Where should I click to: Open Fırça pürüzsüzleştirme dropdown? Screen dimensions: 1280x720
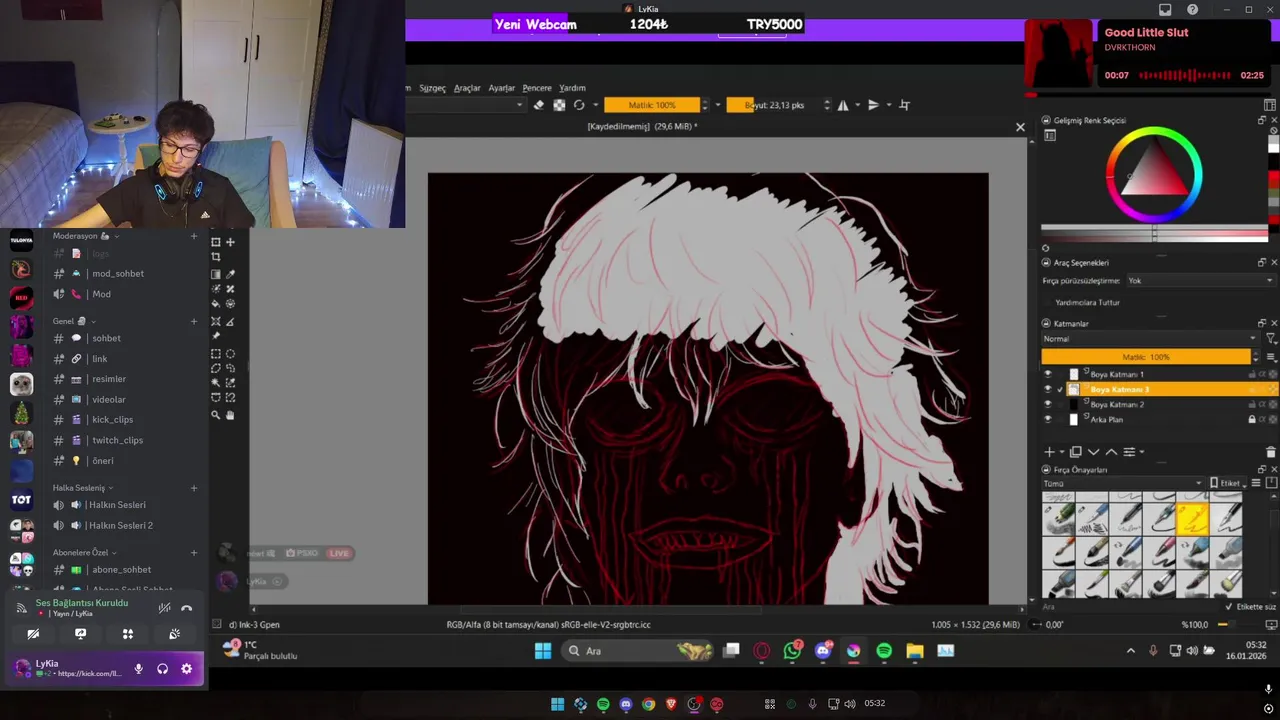click(1200, 281)
